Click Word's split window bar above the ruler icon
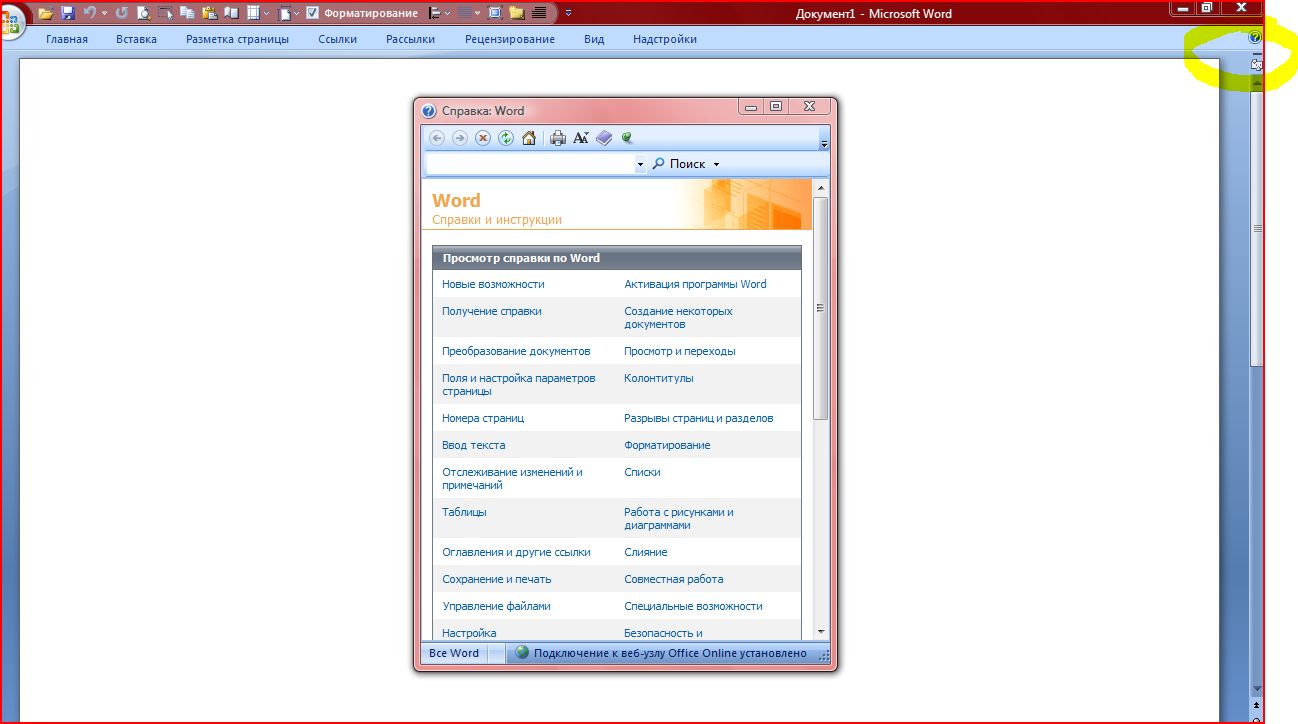The image size is (1298, 724). [x=1257, y=53]
